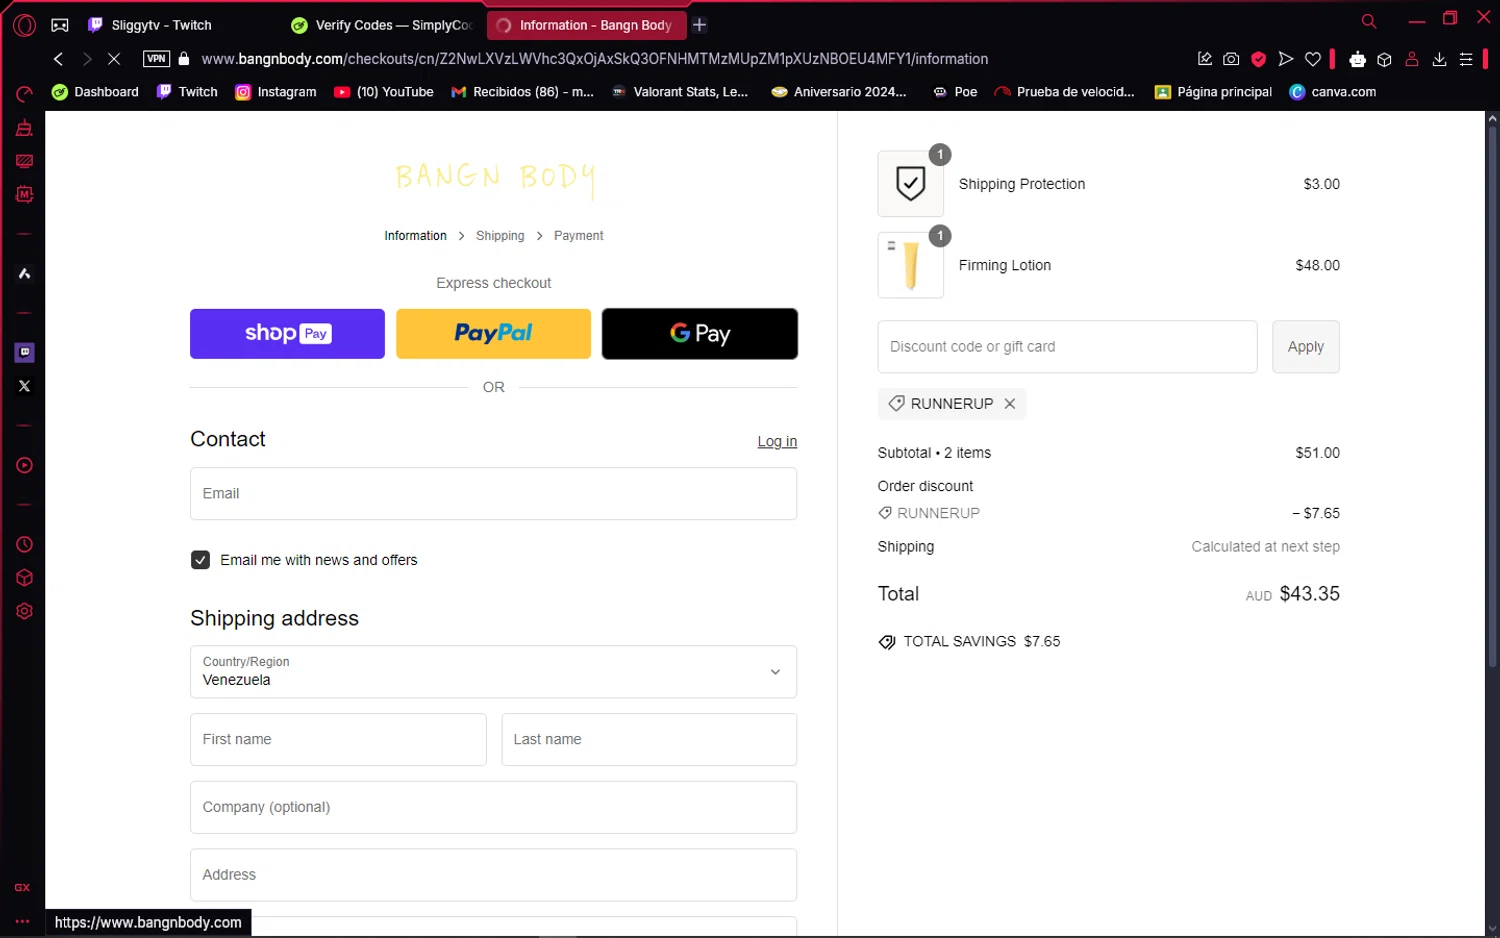Viewport: 1500px width, 938px height.
Task: Open the X (Twitter) sidebar icon
Action: pyautogui.click(x=24, y=386)
